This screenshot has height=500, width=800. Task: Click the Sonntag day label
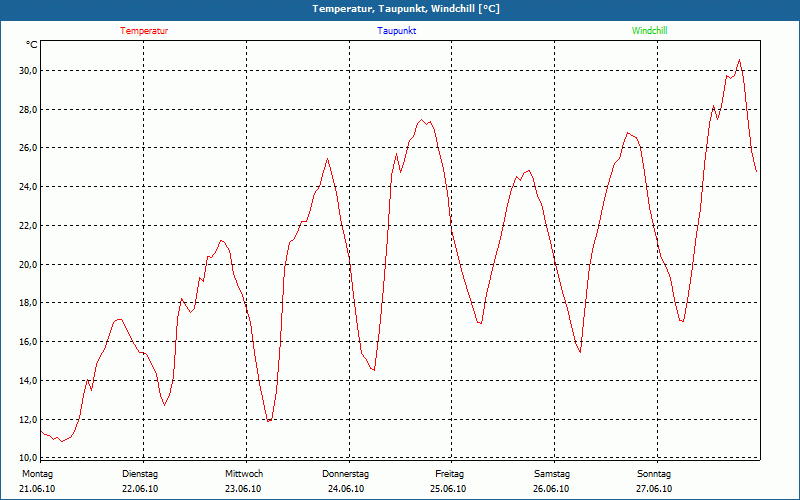pos(654,474)
